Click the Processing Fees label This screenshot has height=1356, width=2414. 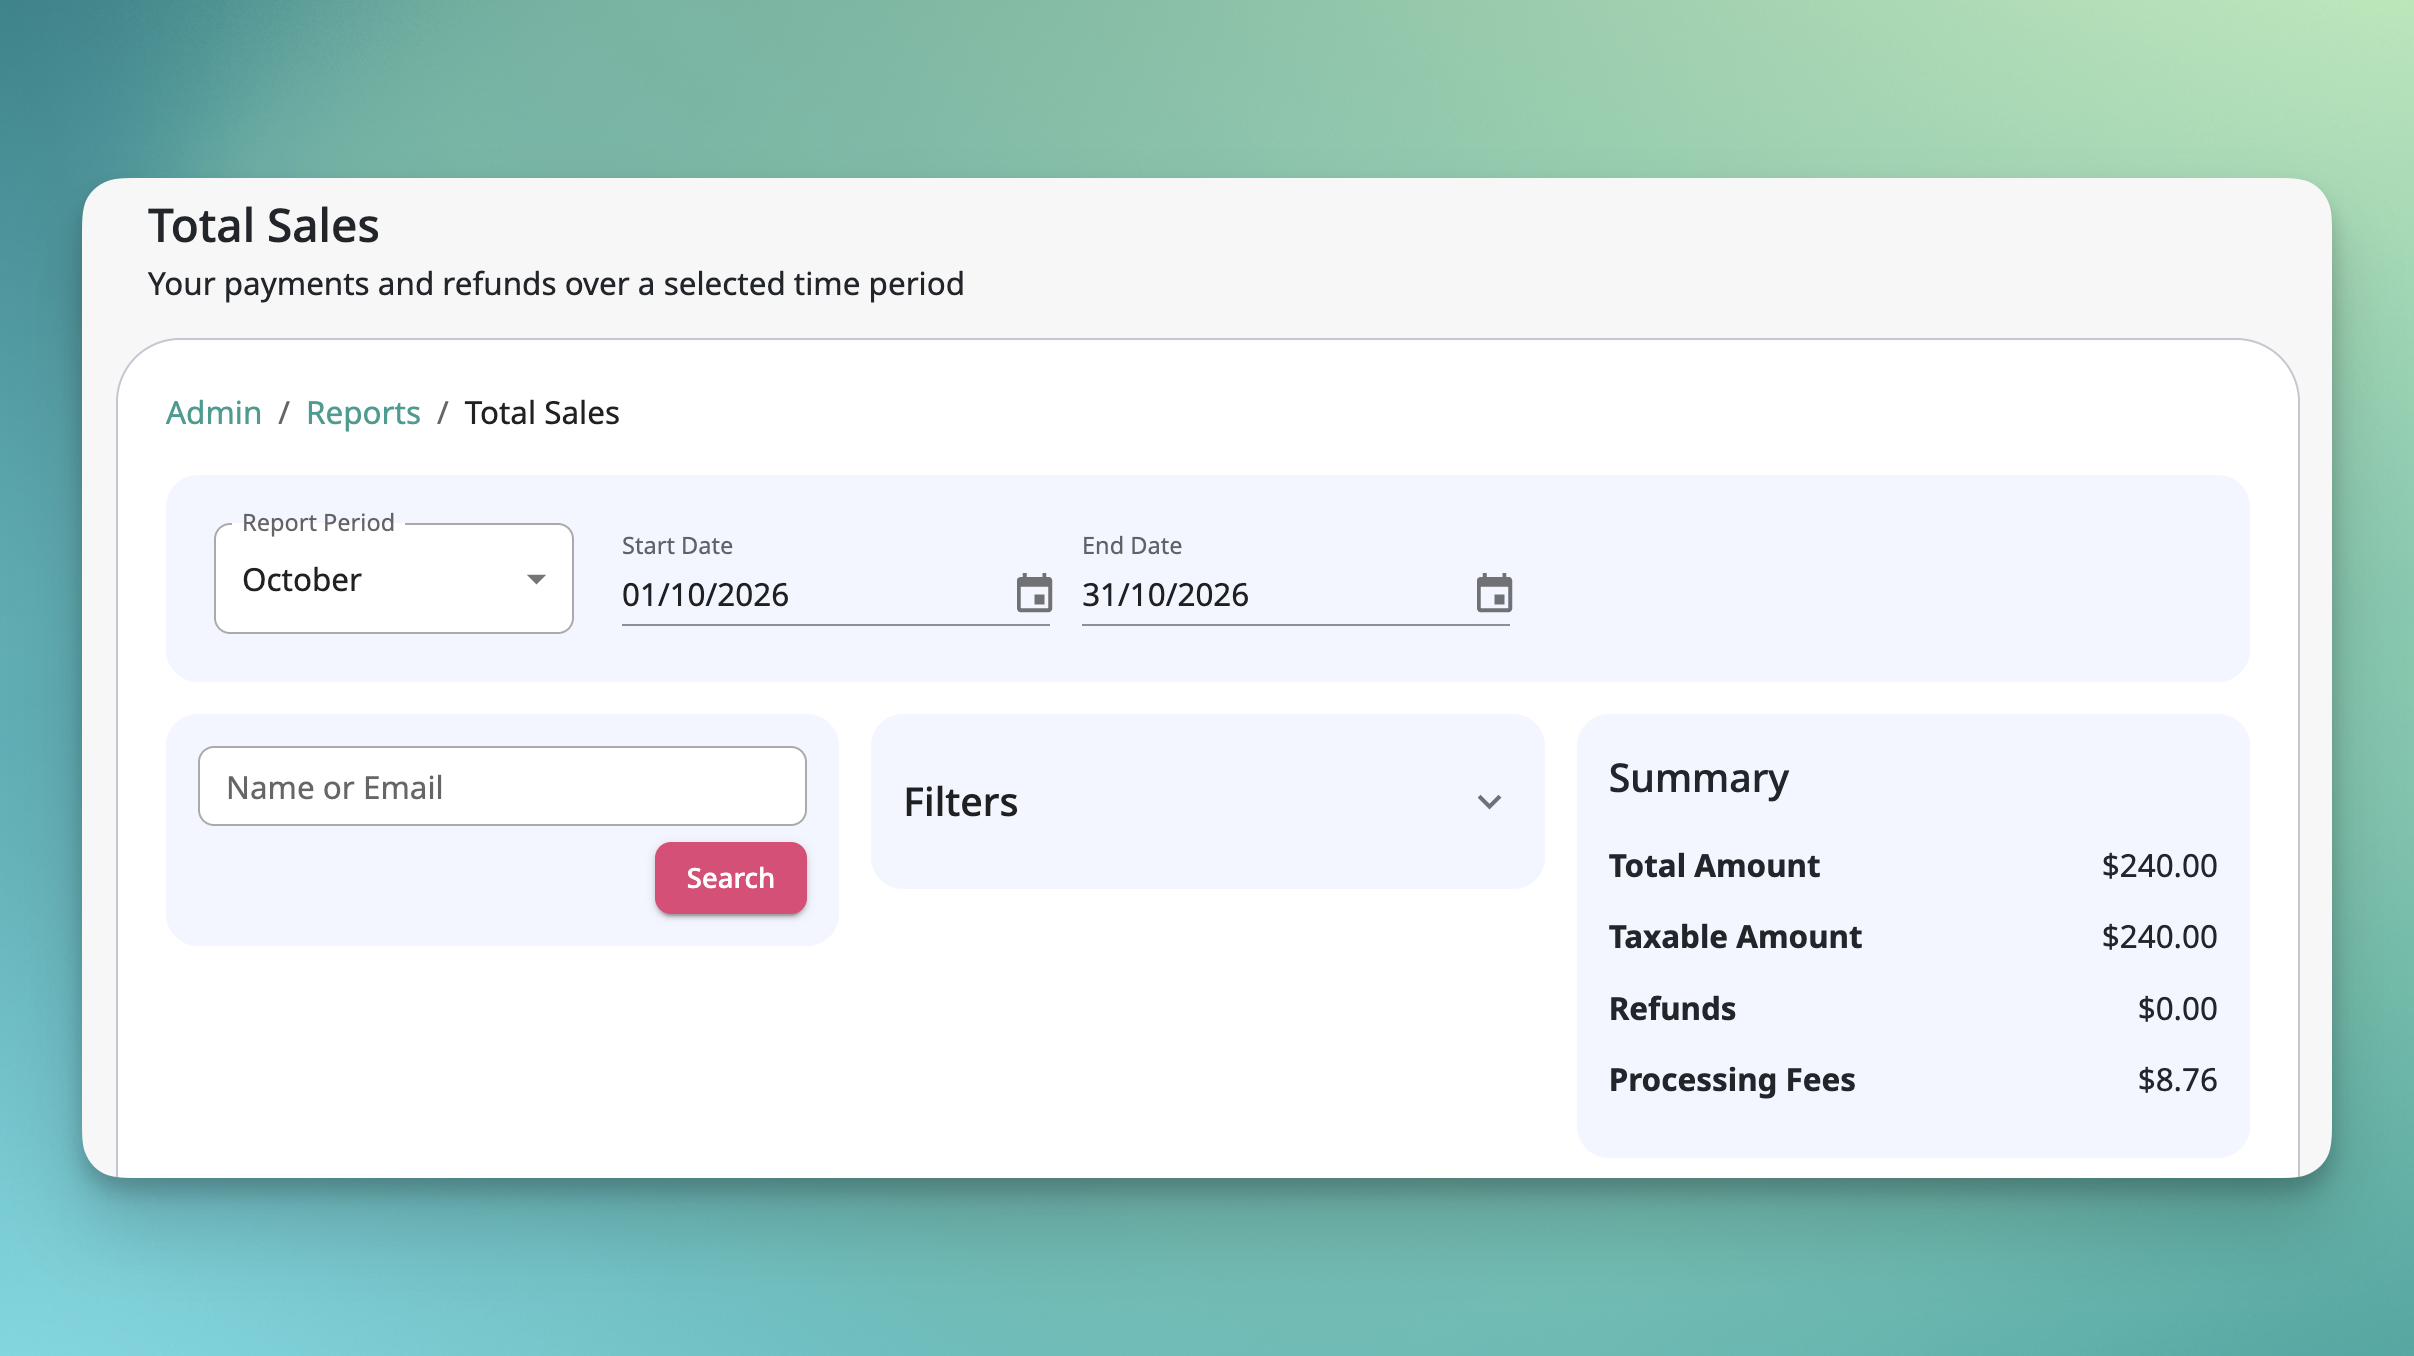[x=1732, y=1080]
